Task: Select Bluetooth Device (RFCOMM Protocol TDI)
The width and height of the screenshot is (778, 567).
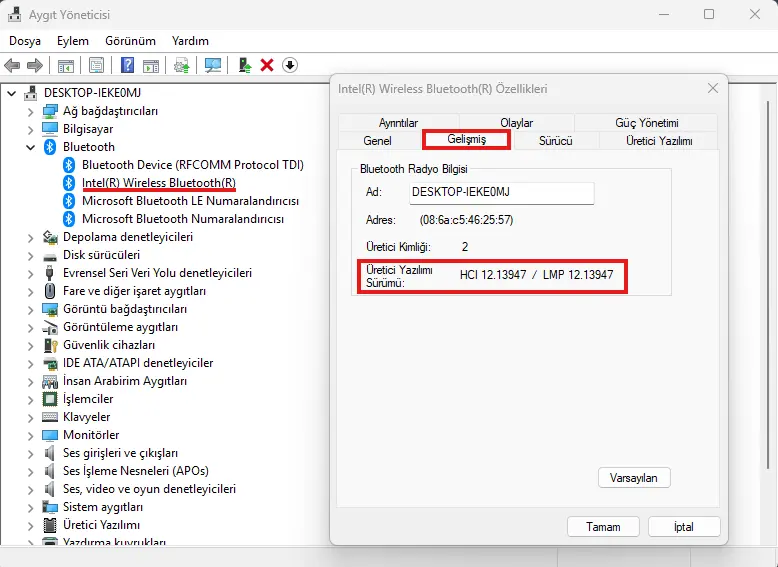Action: coord(193,165)
